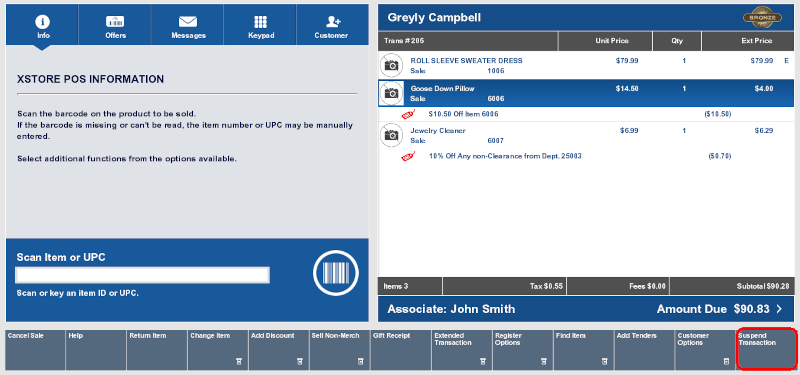Click customer name Greyly Campbell
This screenshot has height=375, width=800.
434,17
